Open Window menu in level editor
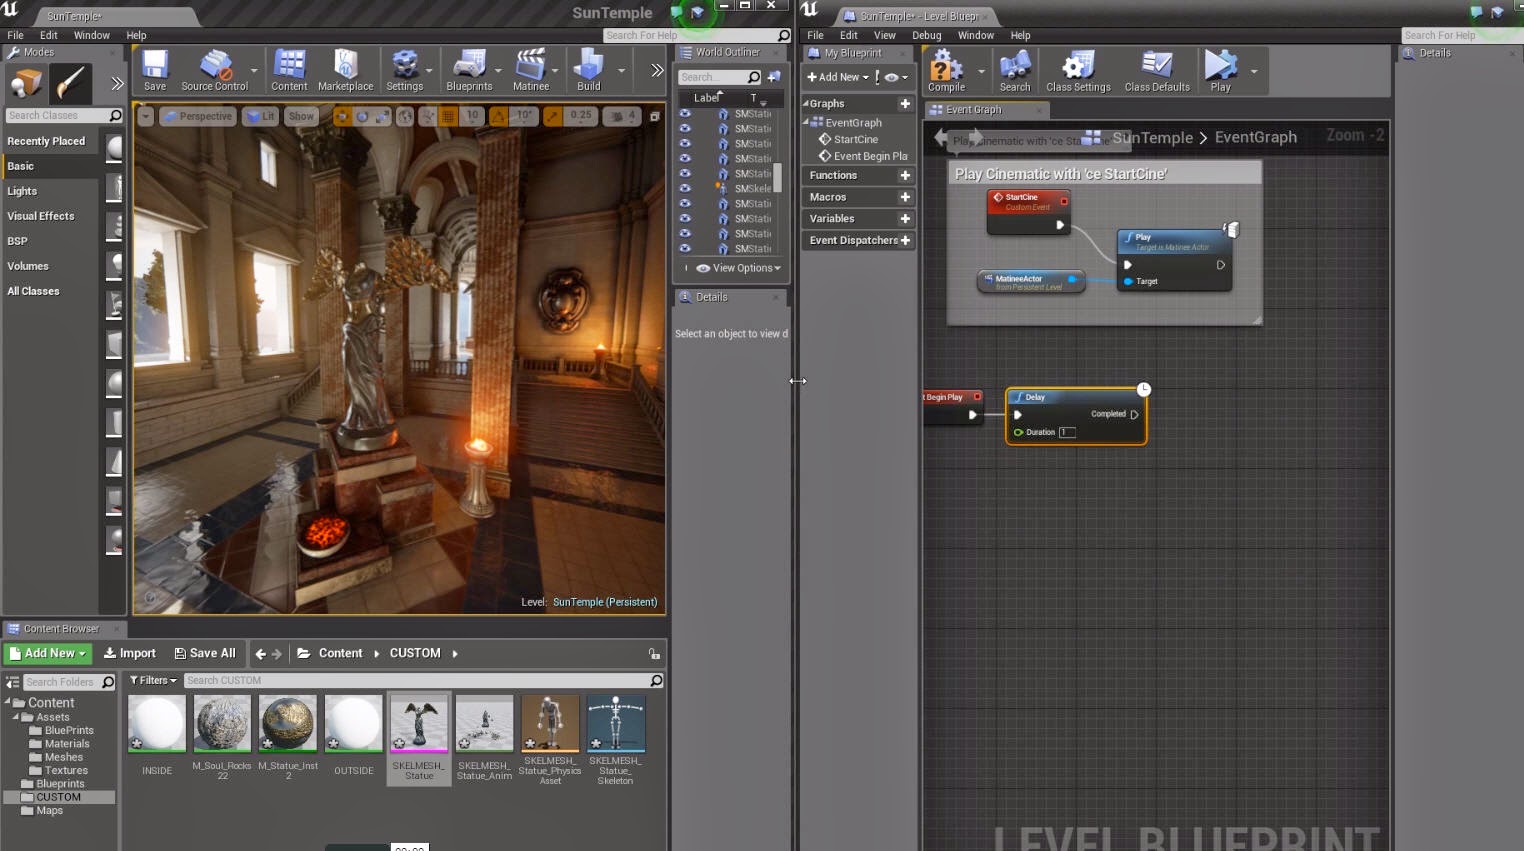Viewport: 1524px width, 851px height. click(92, 35)
